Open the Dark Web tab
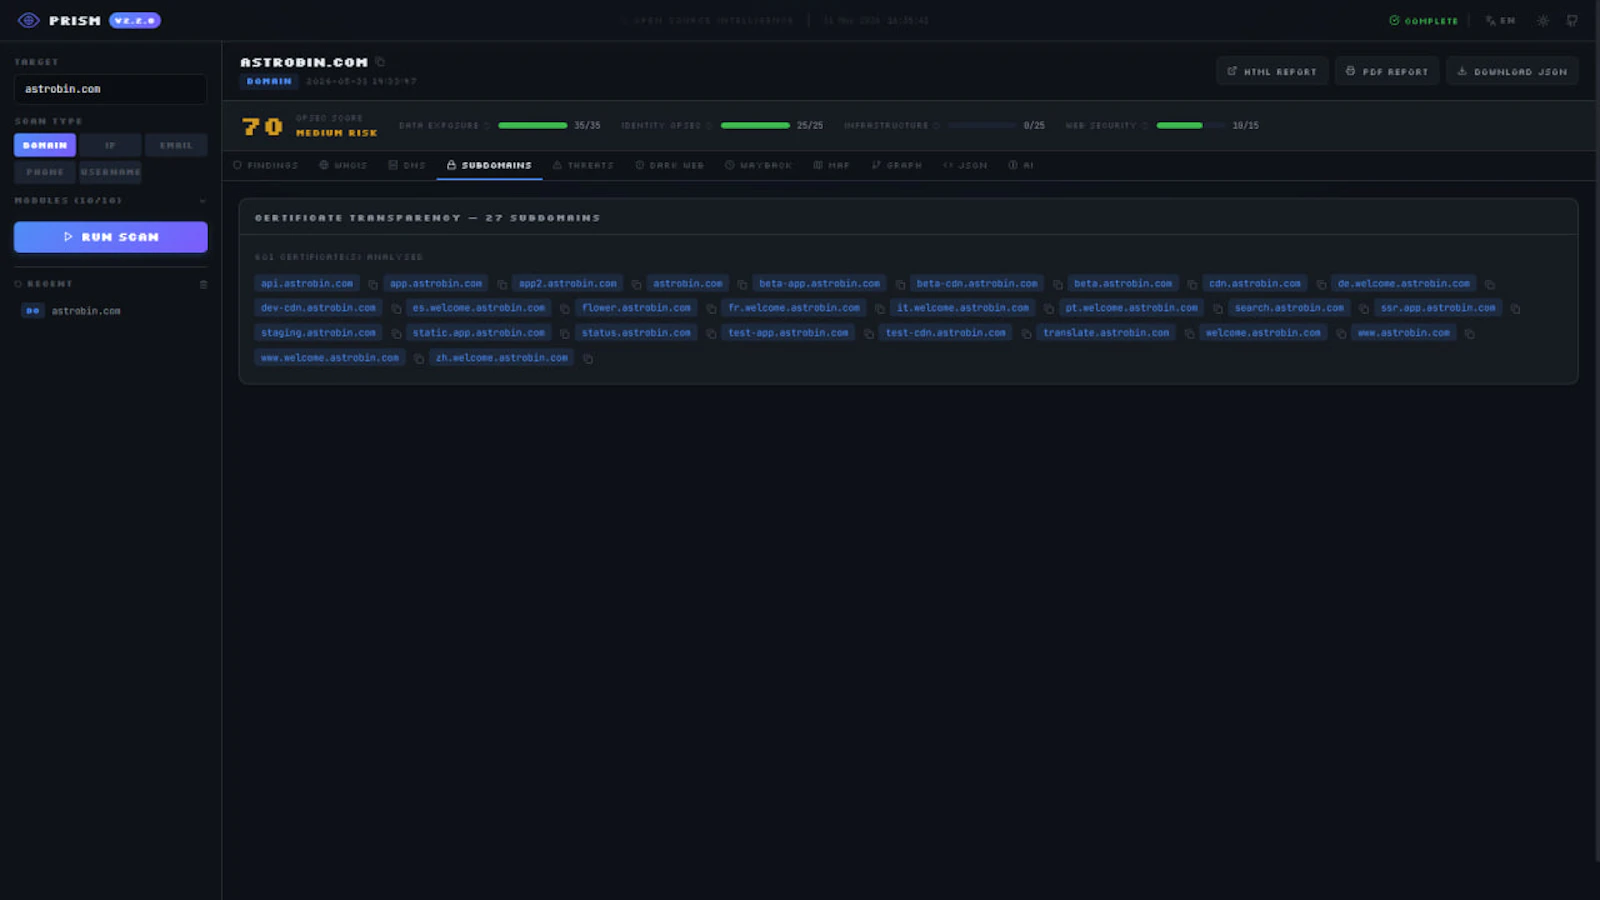This screenshot has height=900, width=1600. [x=669, y=165]
